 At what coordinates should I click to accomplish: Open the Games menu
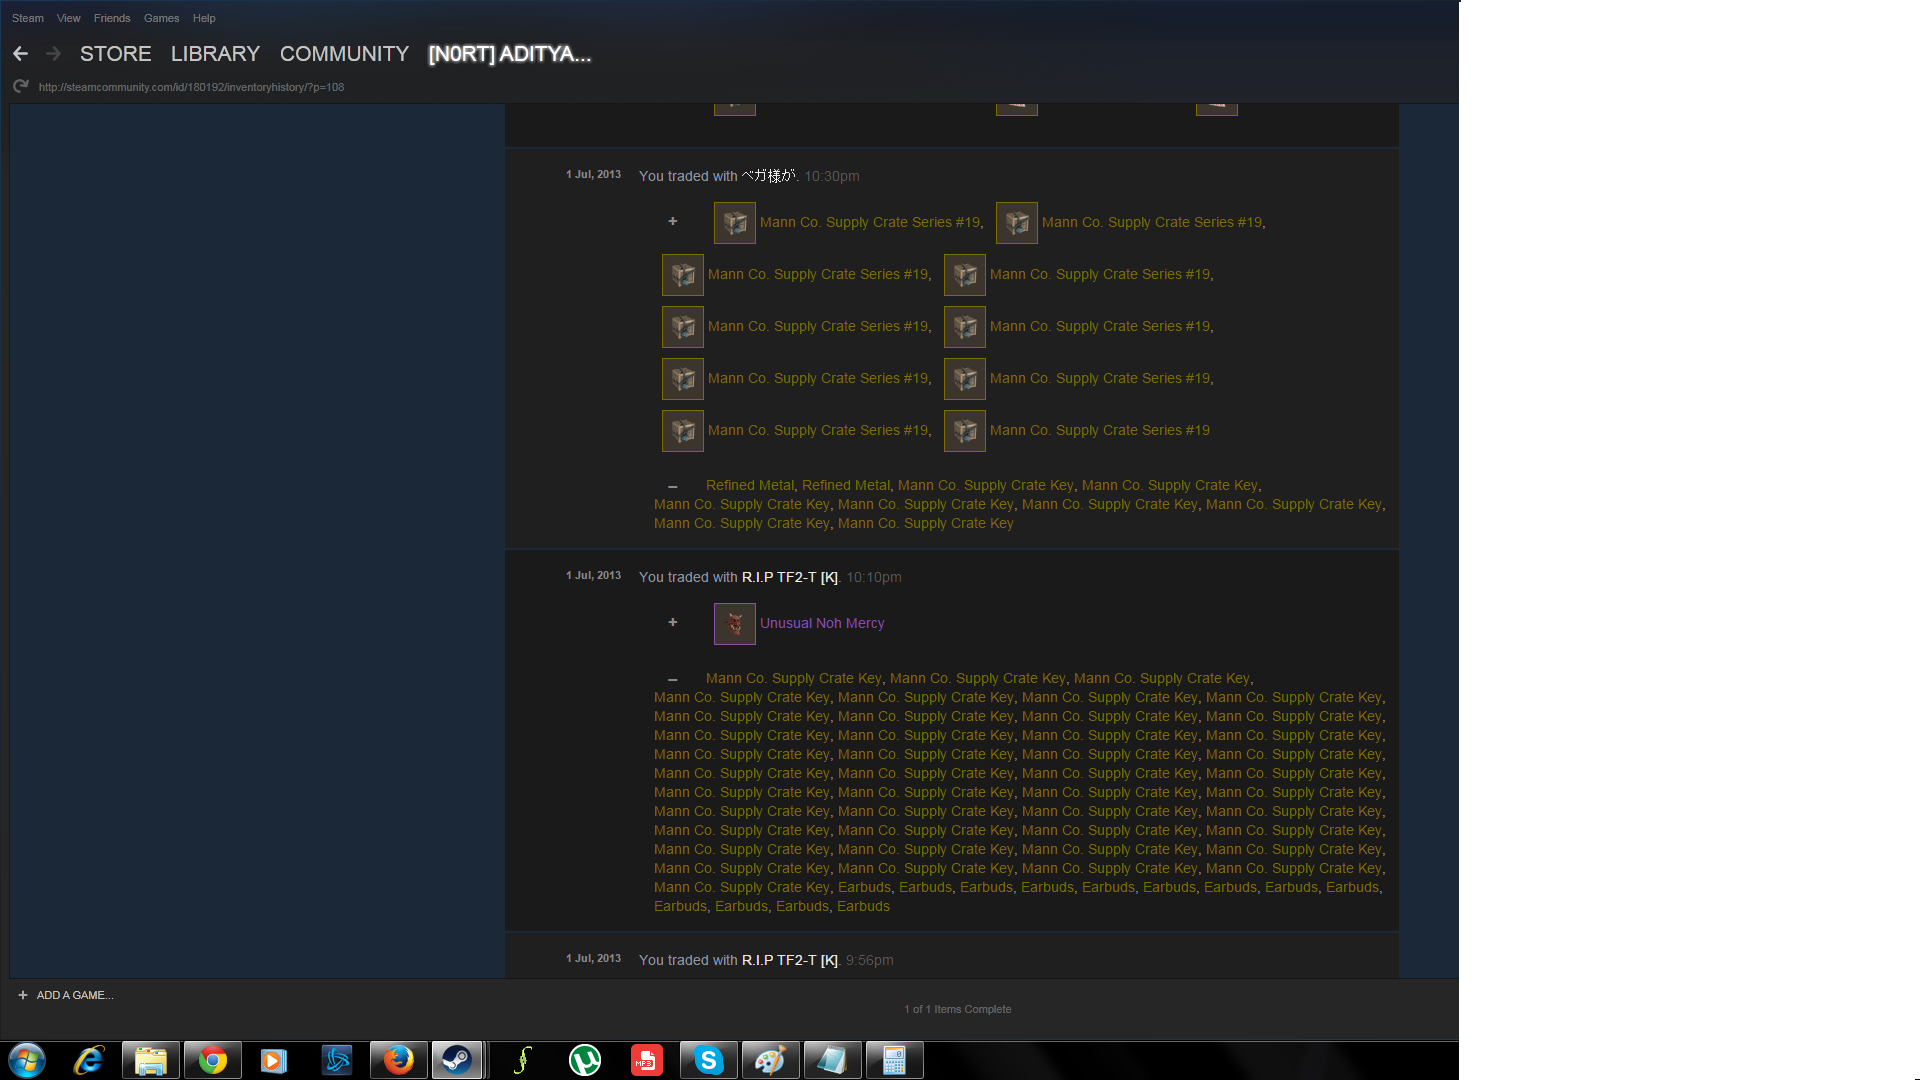161,18
